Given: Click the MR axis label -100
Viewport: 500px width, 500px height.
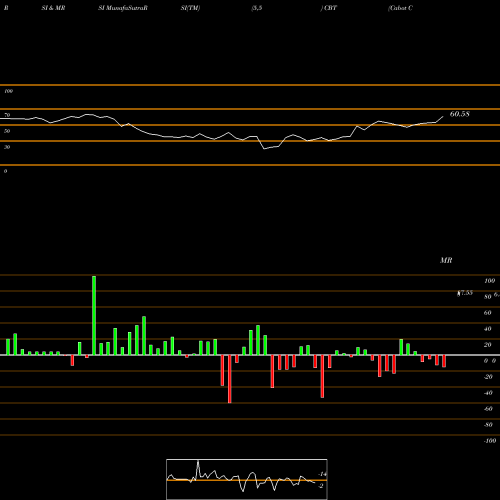Looking at the screenshot, I should coord(490,441).
